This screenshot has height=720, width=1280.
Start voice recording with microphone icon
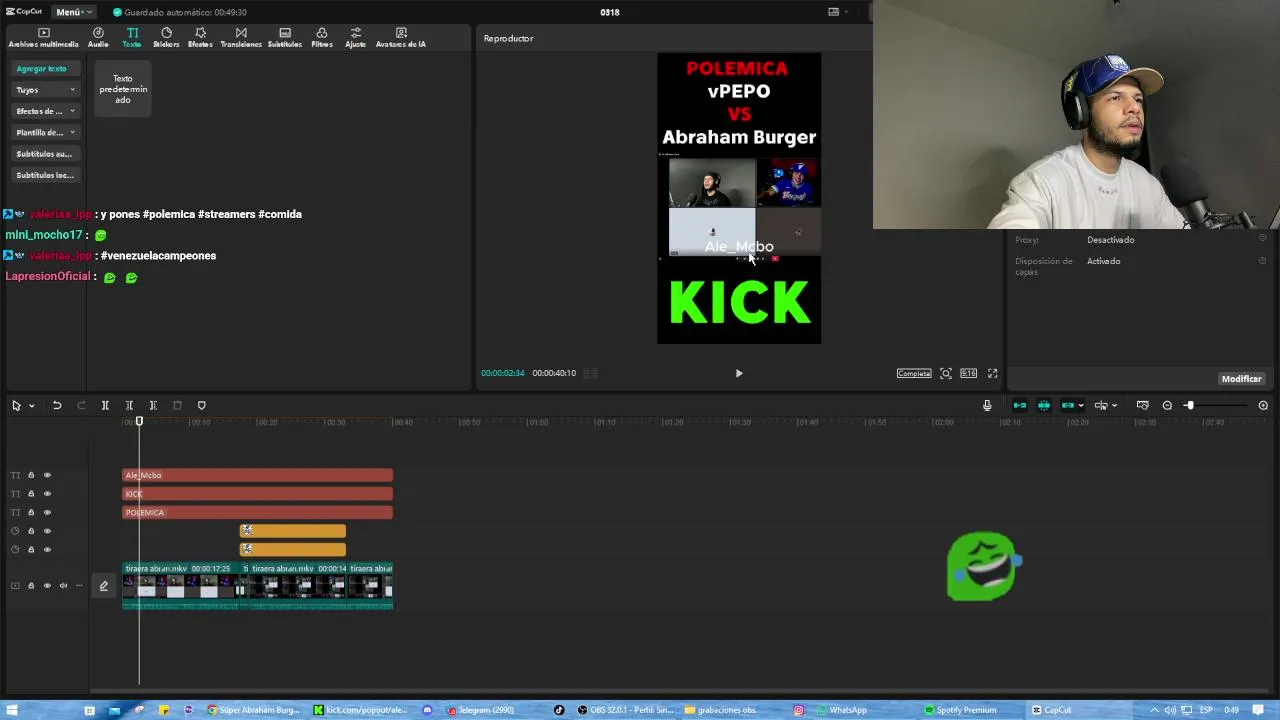point(987,405)
